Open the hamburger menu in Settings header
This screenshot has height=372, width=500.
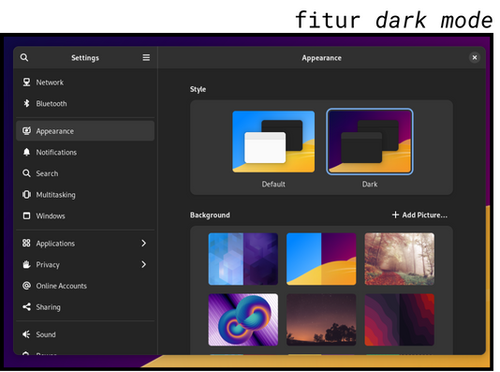pos(146,58)
